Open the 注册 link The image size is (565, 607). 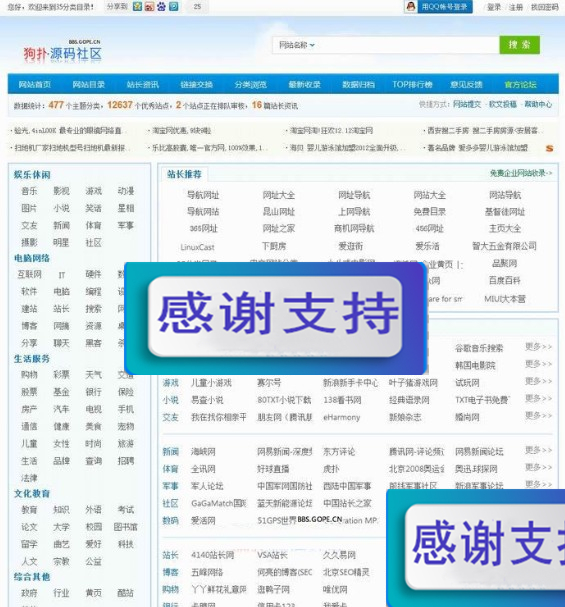point(515,7)
